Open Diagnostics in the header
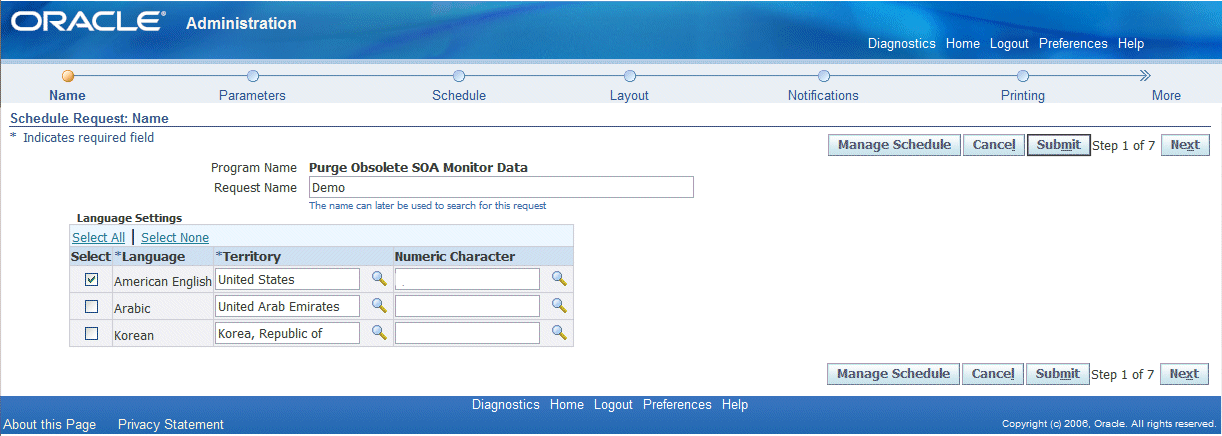1222x436 pixels. point(902,44)
